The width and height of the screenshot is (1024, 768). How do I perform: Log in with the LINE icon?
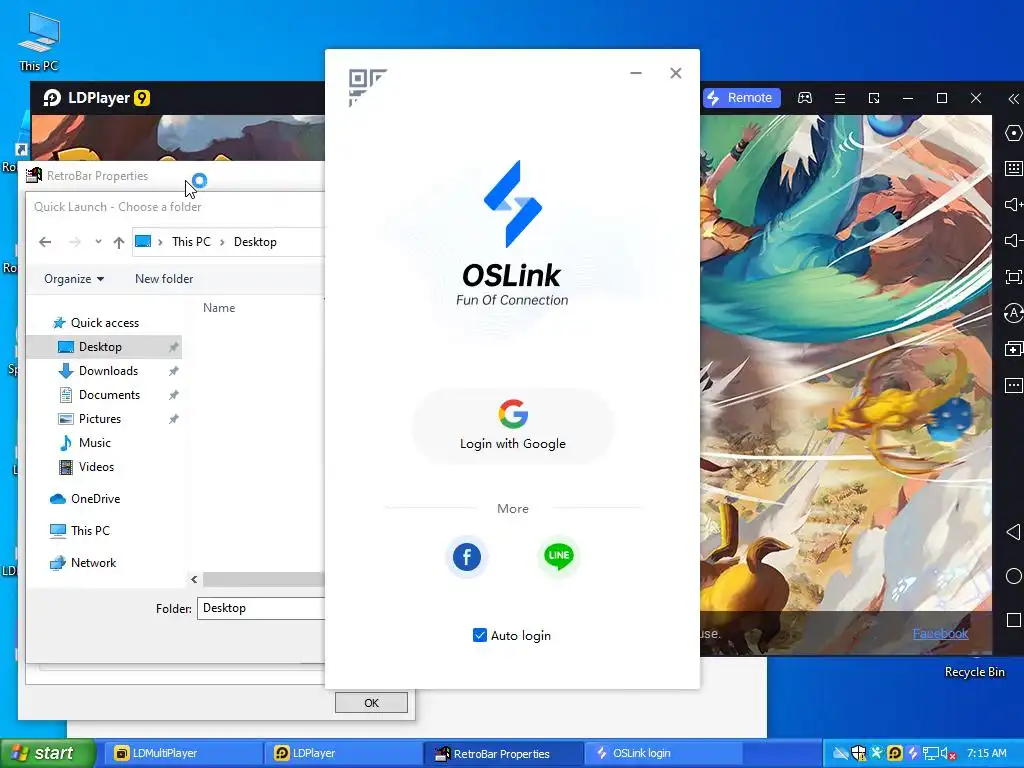(559, 556)
